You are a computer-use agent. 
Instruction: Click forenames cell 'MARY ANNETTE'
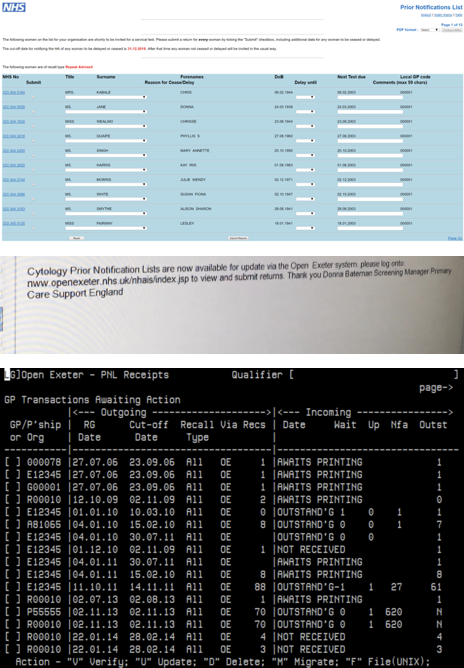(x=195, y=150)
